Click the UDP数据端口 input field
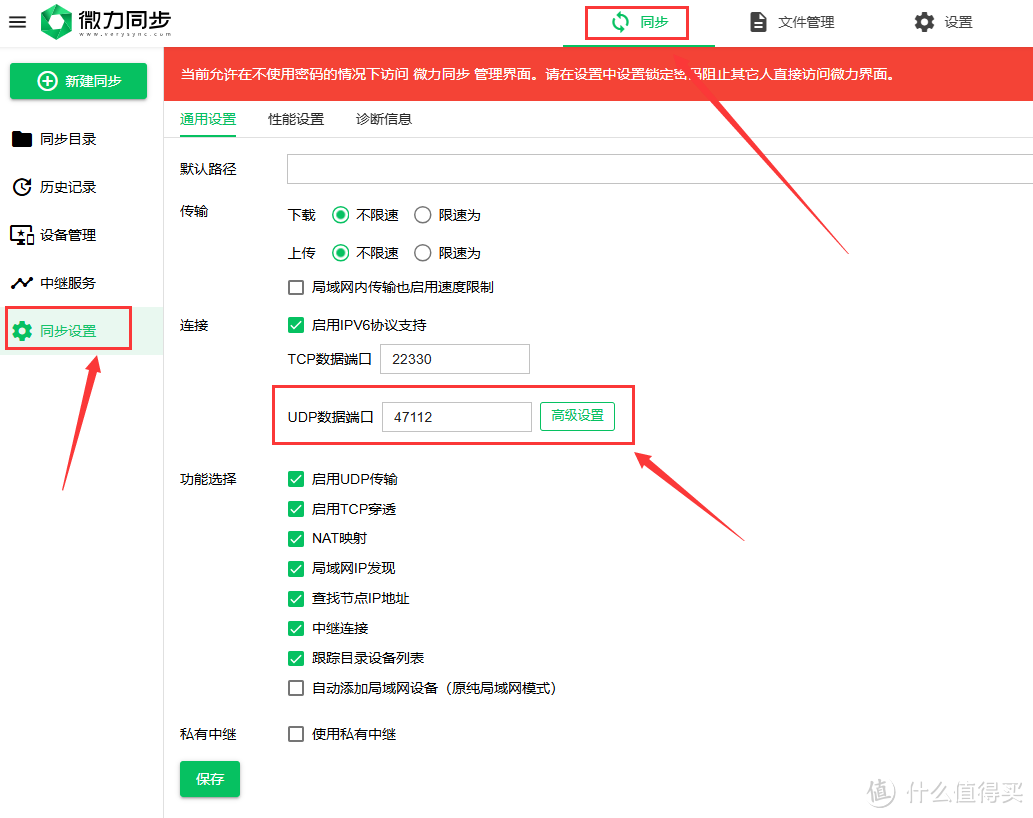 (456, 416)
